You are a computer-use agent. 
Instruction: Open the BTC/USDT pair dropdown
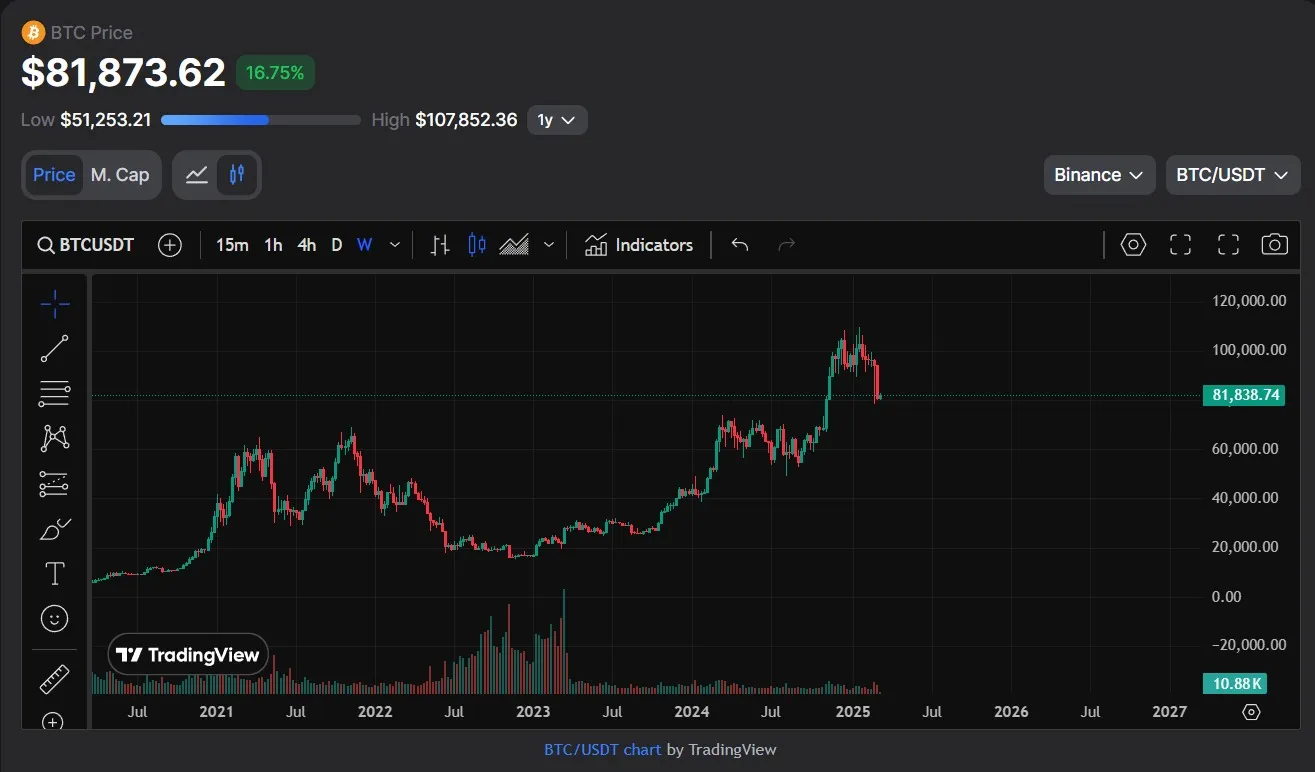1232,175
